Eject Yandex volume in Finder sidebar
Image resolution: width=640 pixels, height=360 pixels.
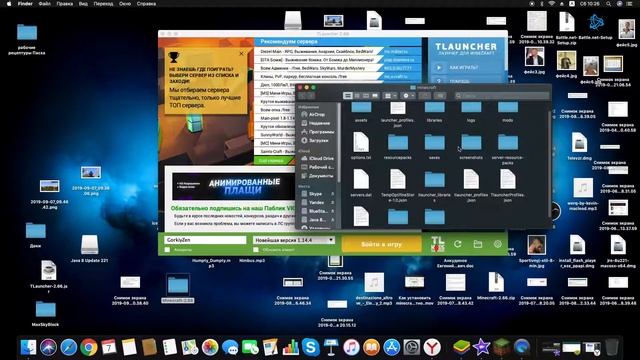[333, 202]
